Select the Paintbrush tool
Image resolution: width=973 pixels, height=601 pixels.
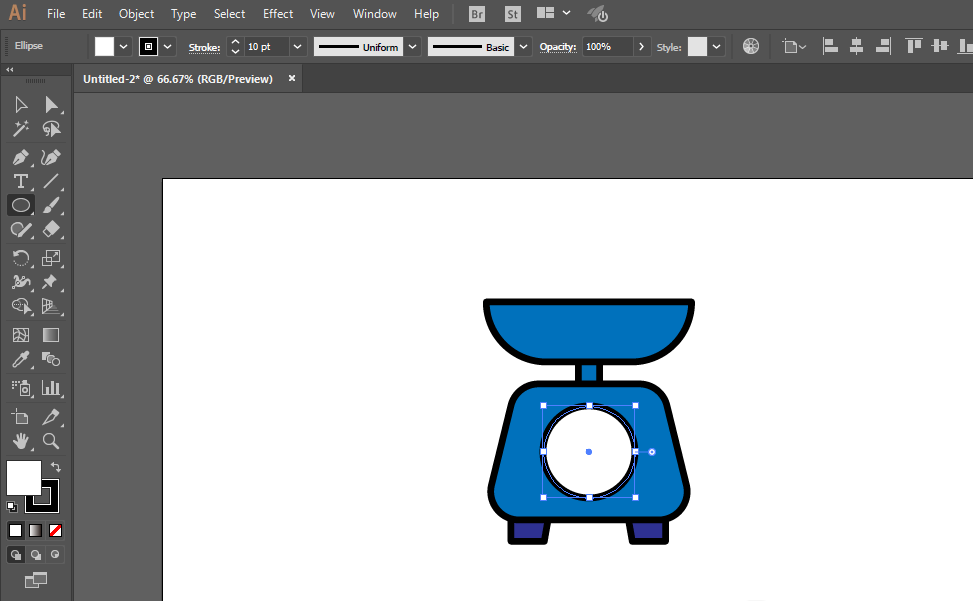click(51, 205)
